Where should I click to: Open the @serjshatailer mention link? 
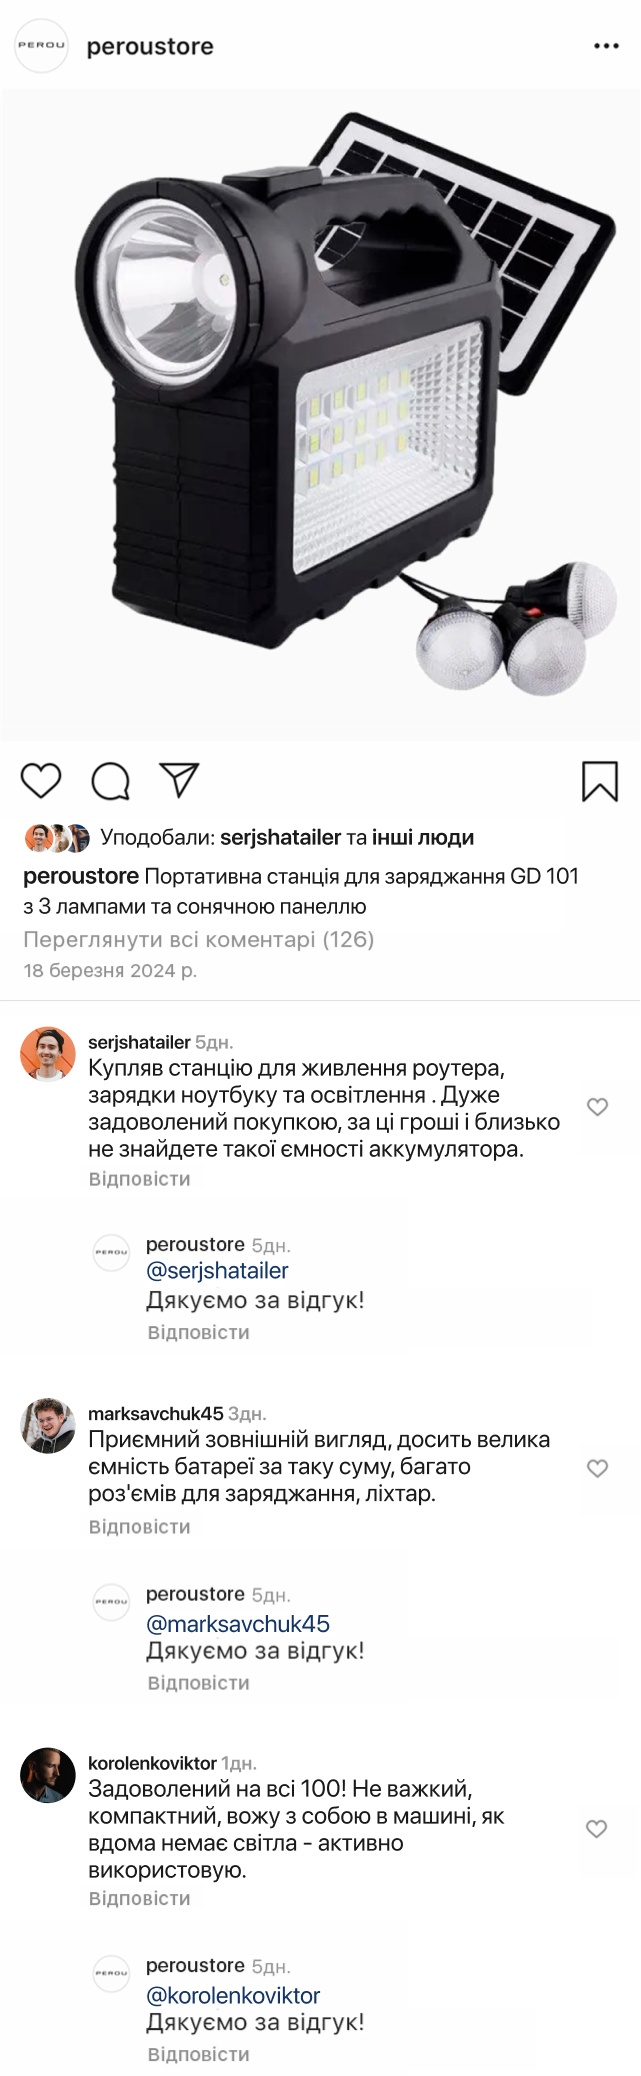click(217, 1271)
